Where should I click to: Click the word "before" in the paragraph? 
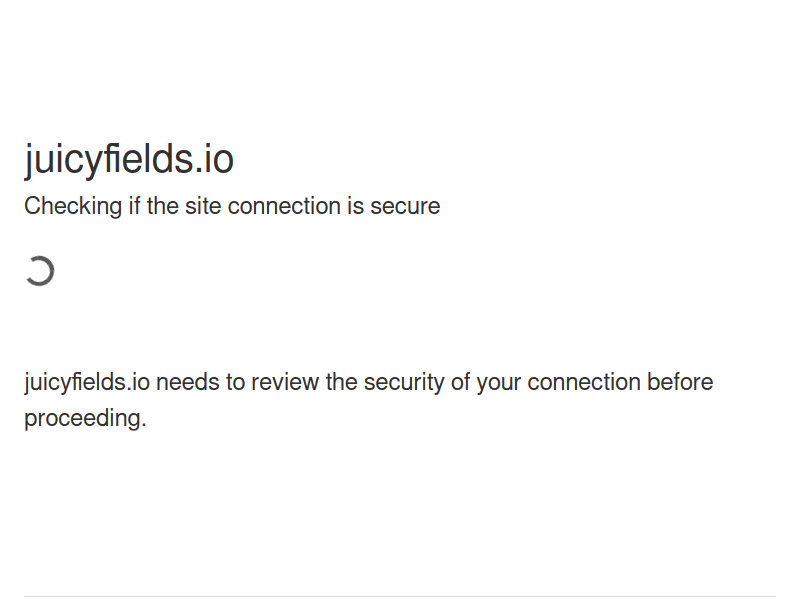680,383
